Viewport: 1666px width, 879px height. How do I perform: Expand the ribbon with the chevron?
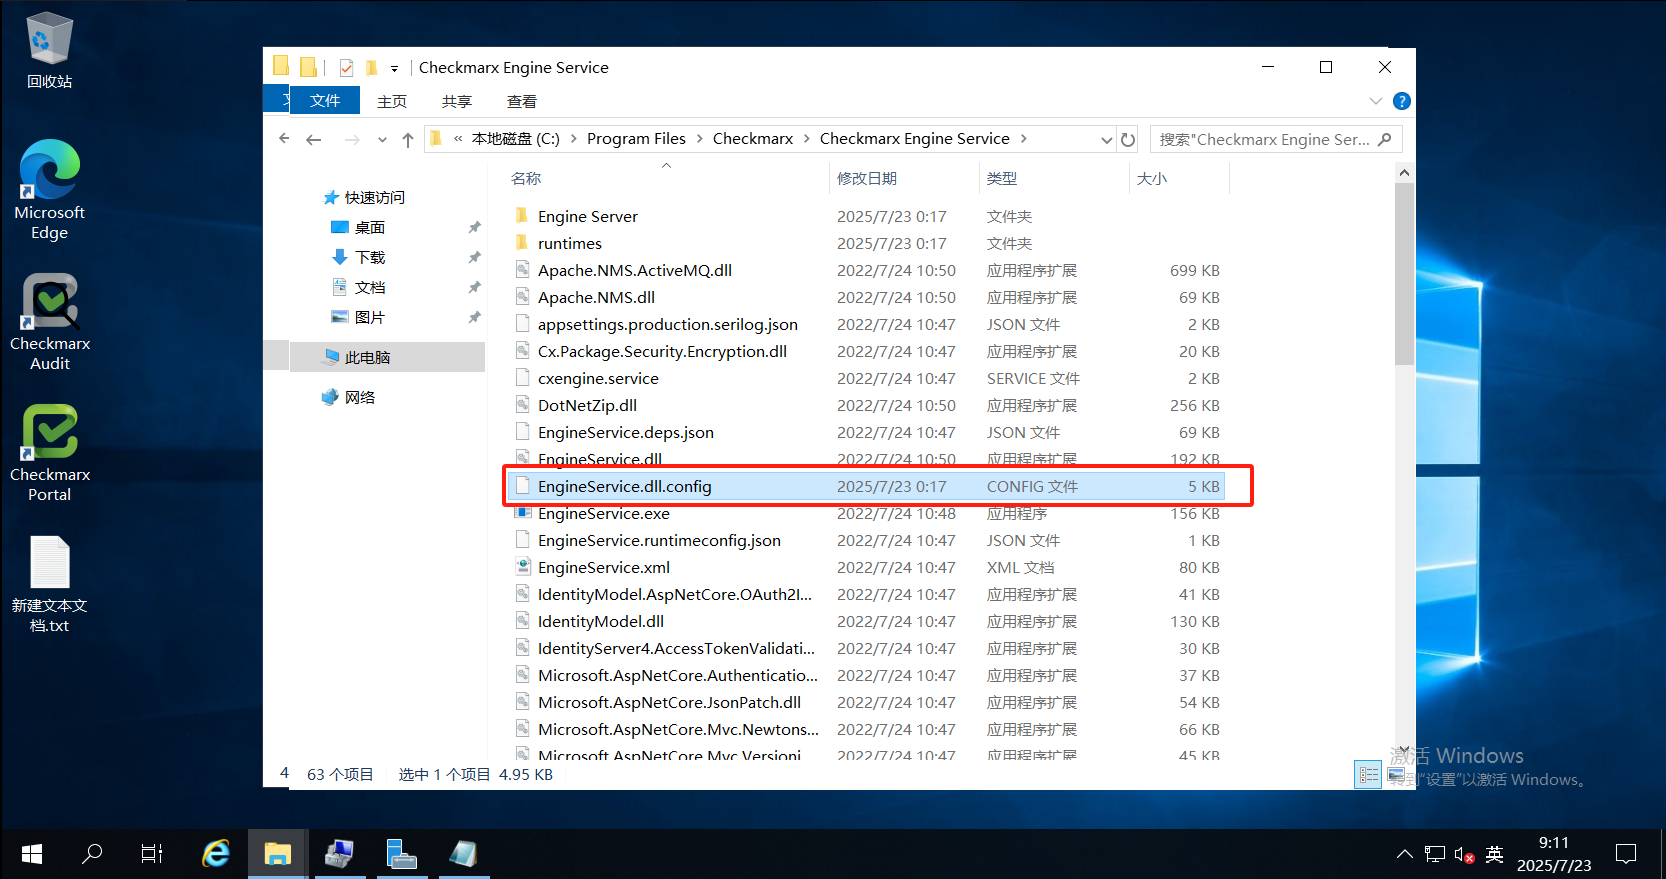pyautogui.click(x=1376, y=101)
